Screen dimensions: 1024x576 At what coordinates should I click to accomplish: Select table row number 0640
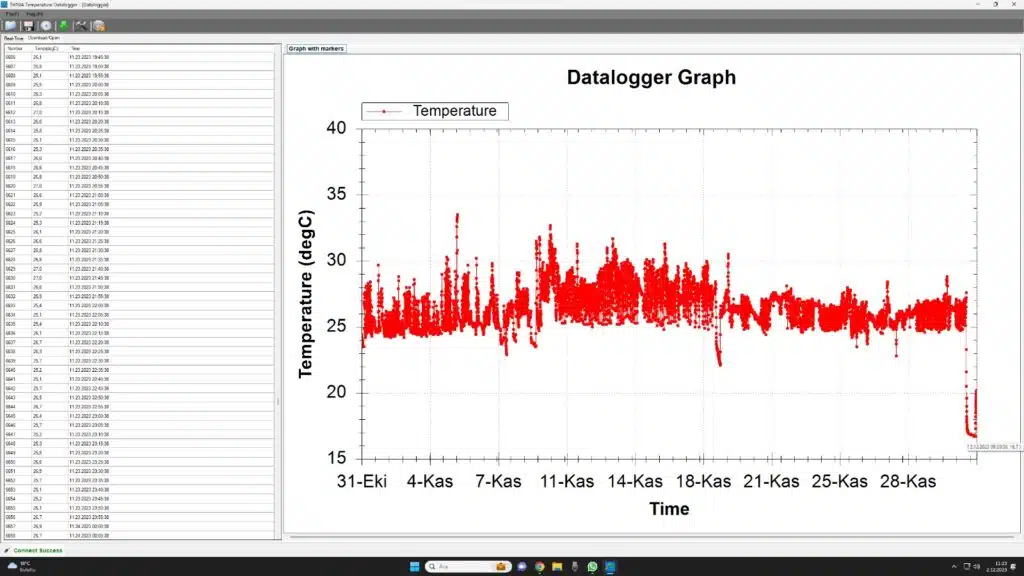tap(139, 370)
